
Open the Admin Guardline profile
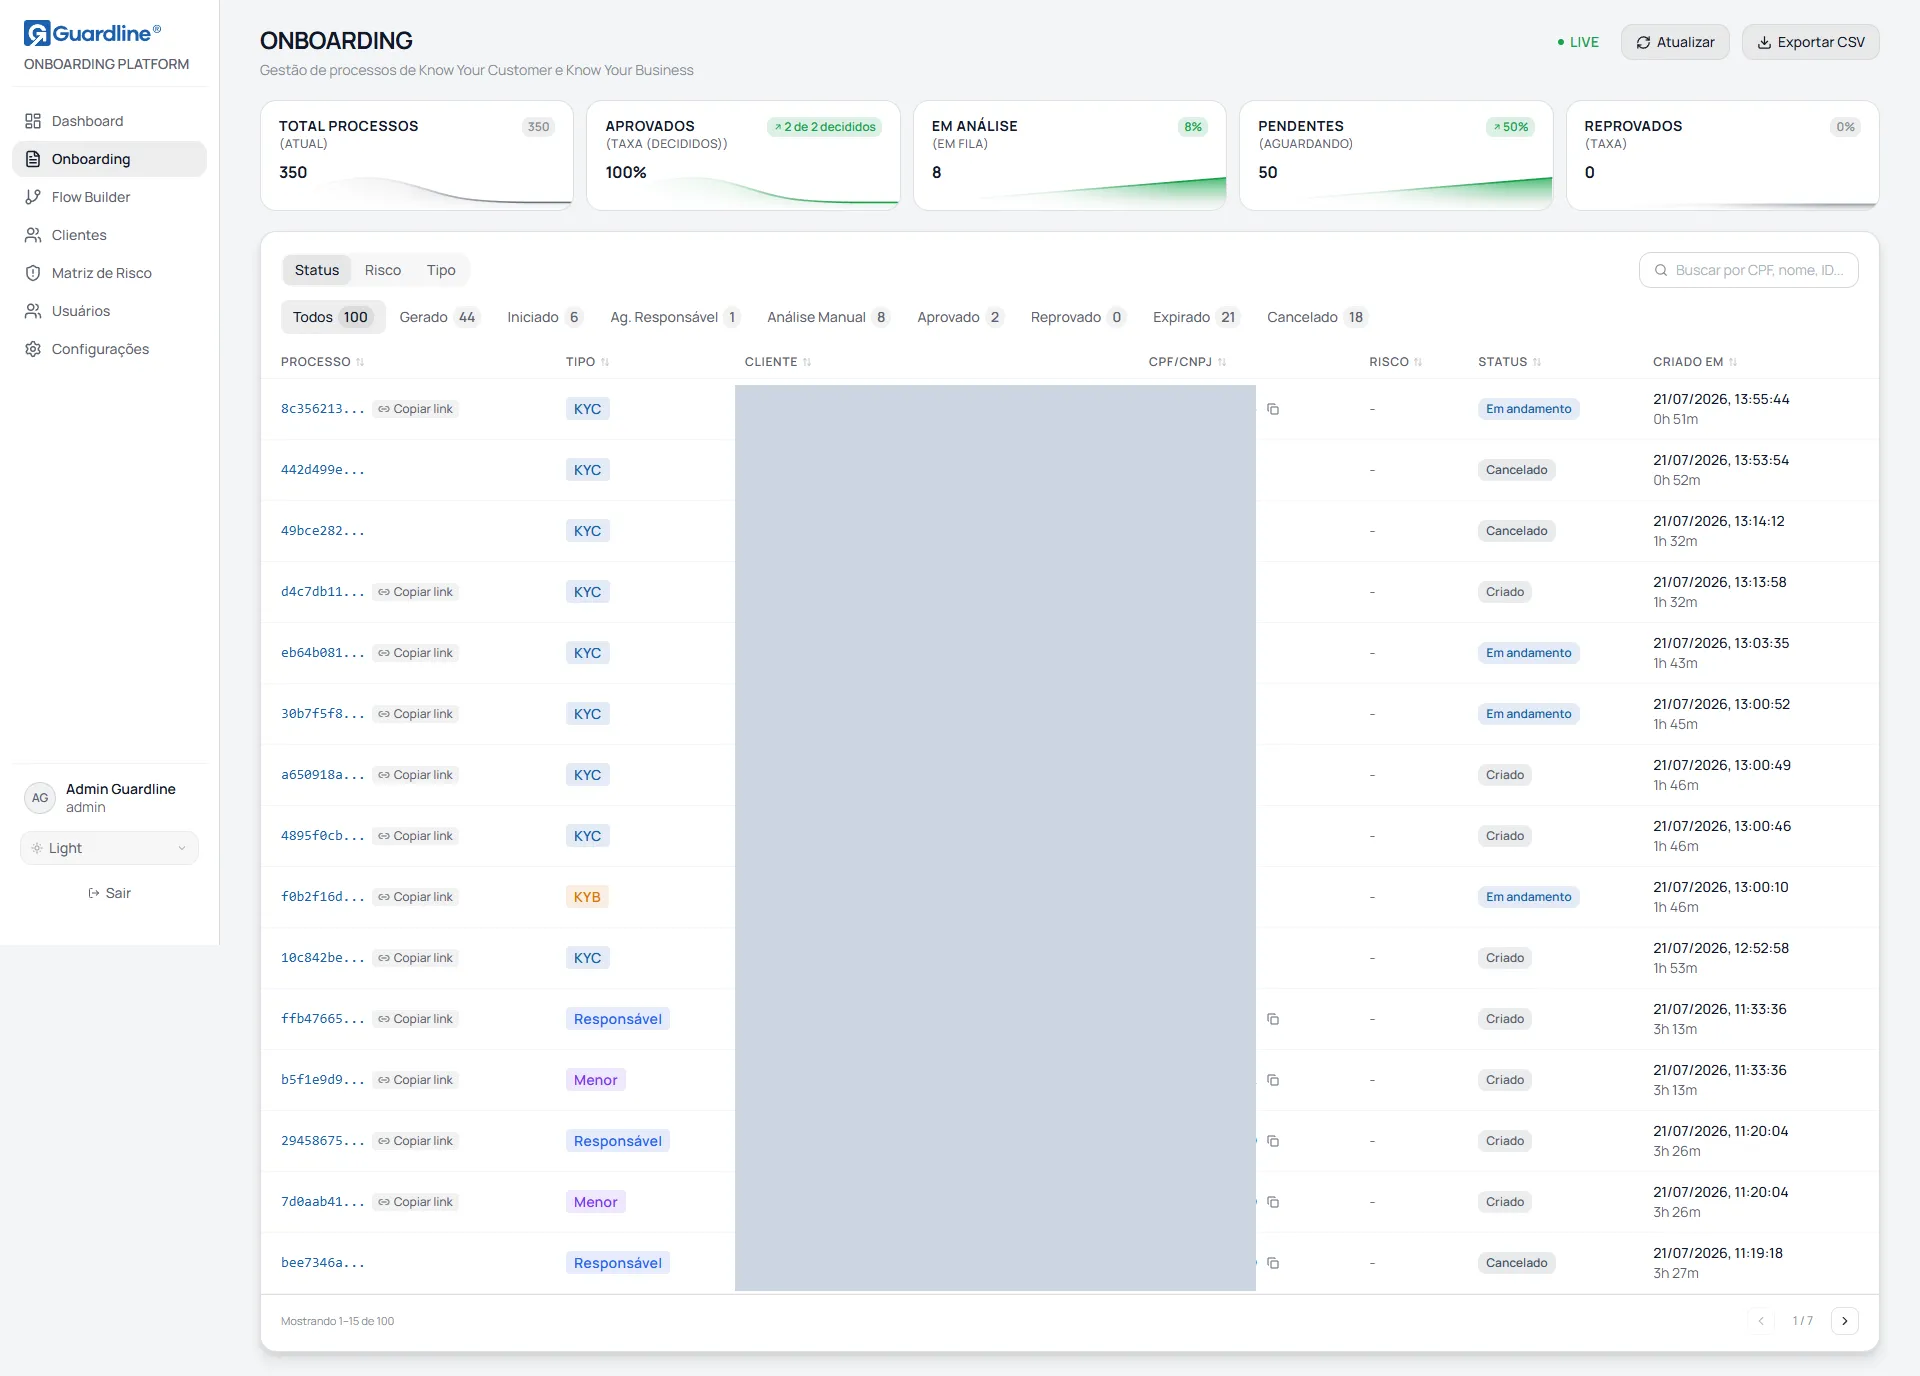109,798
